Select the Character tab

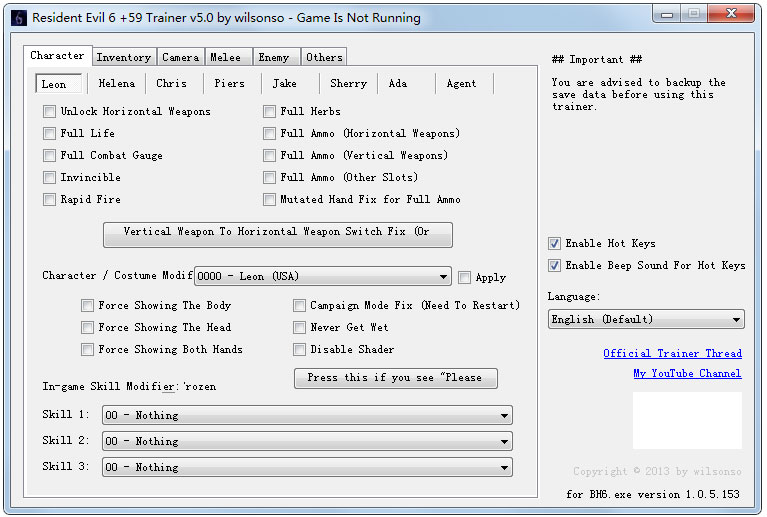point(57,56)
